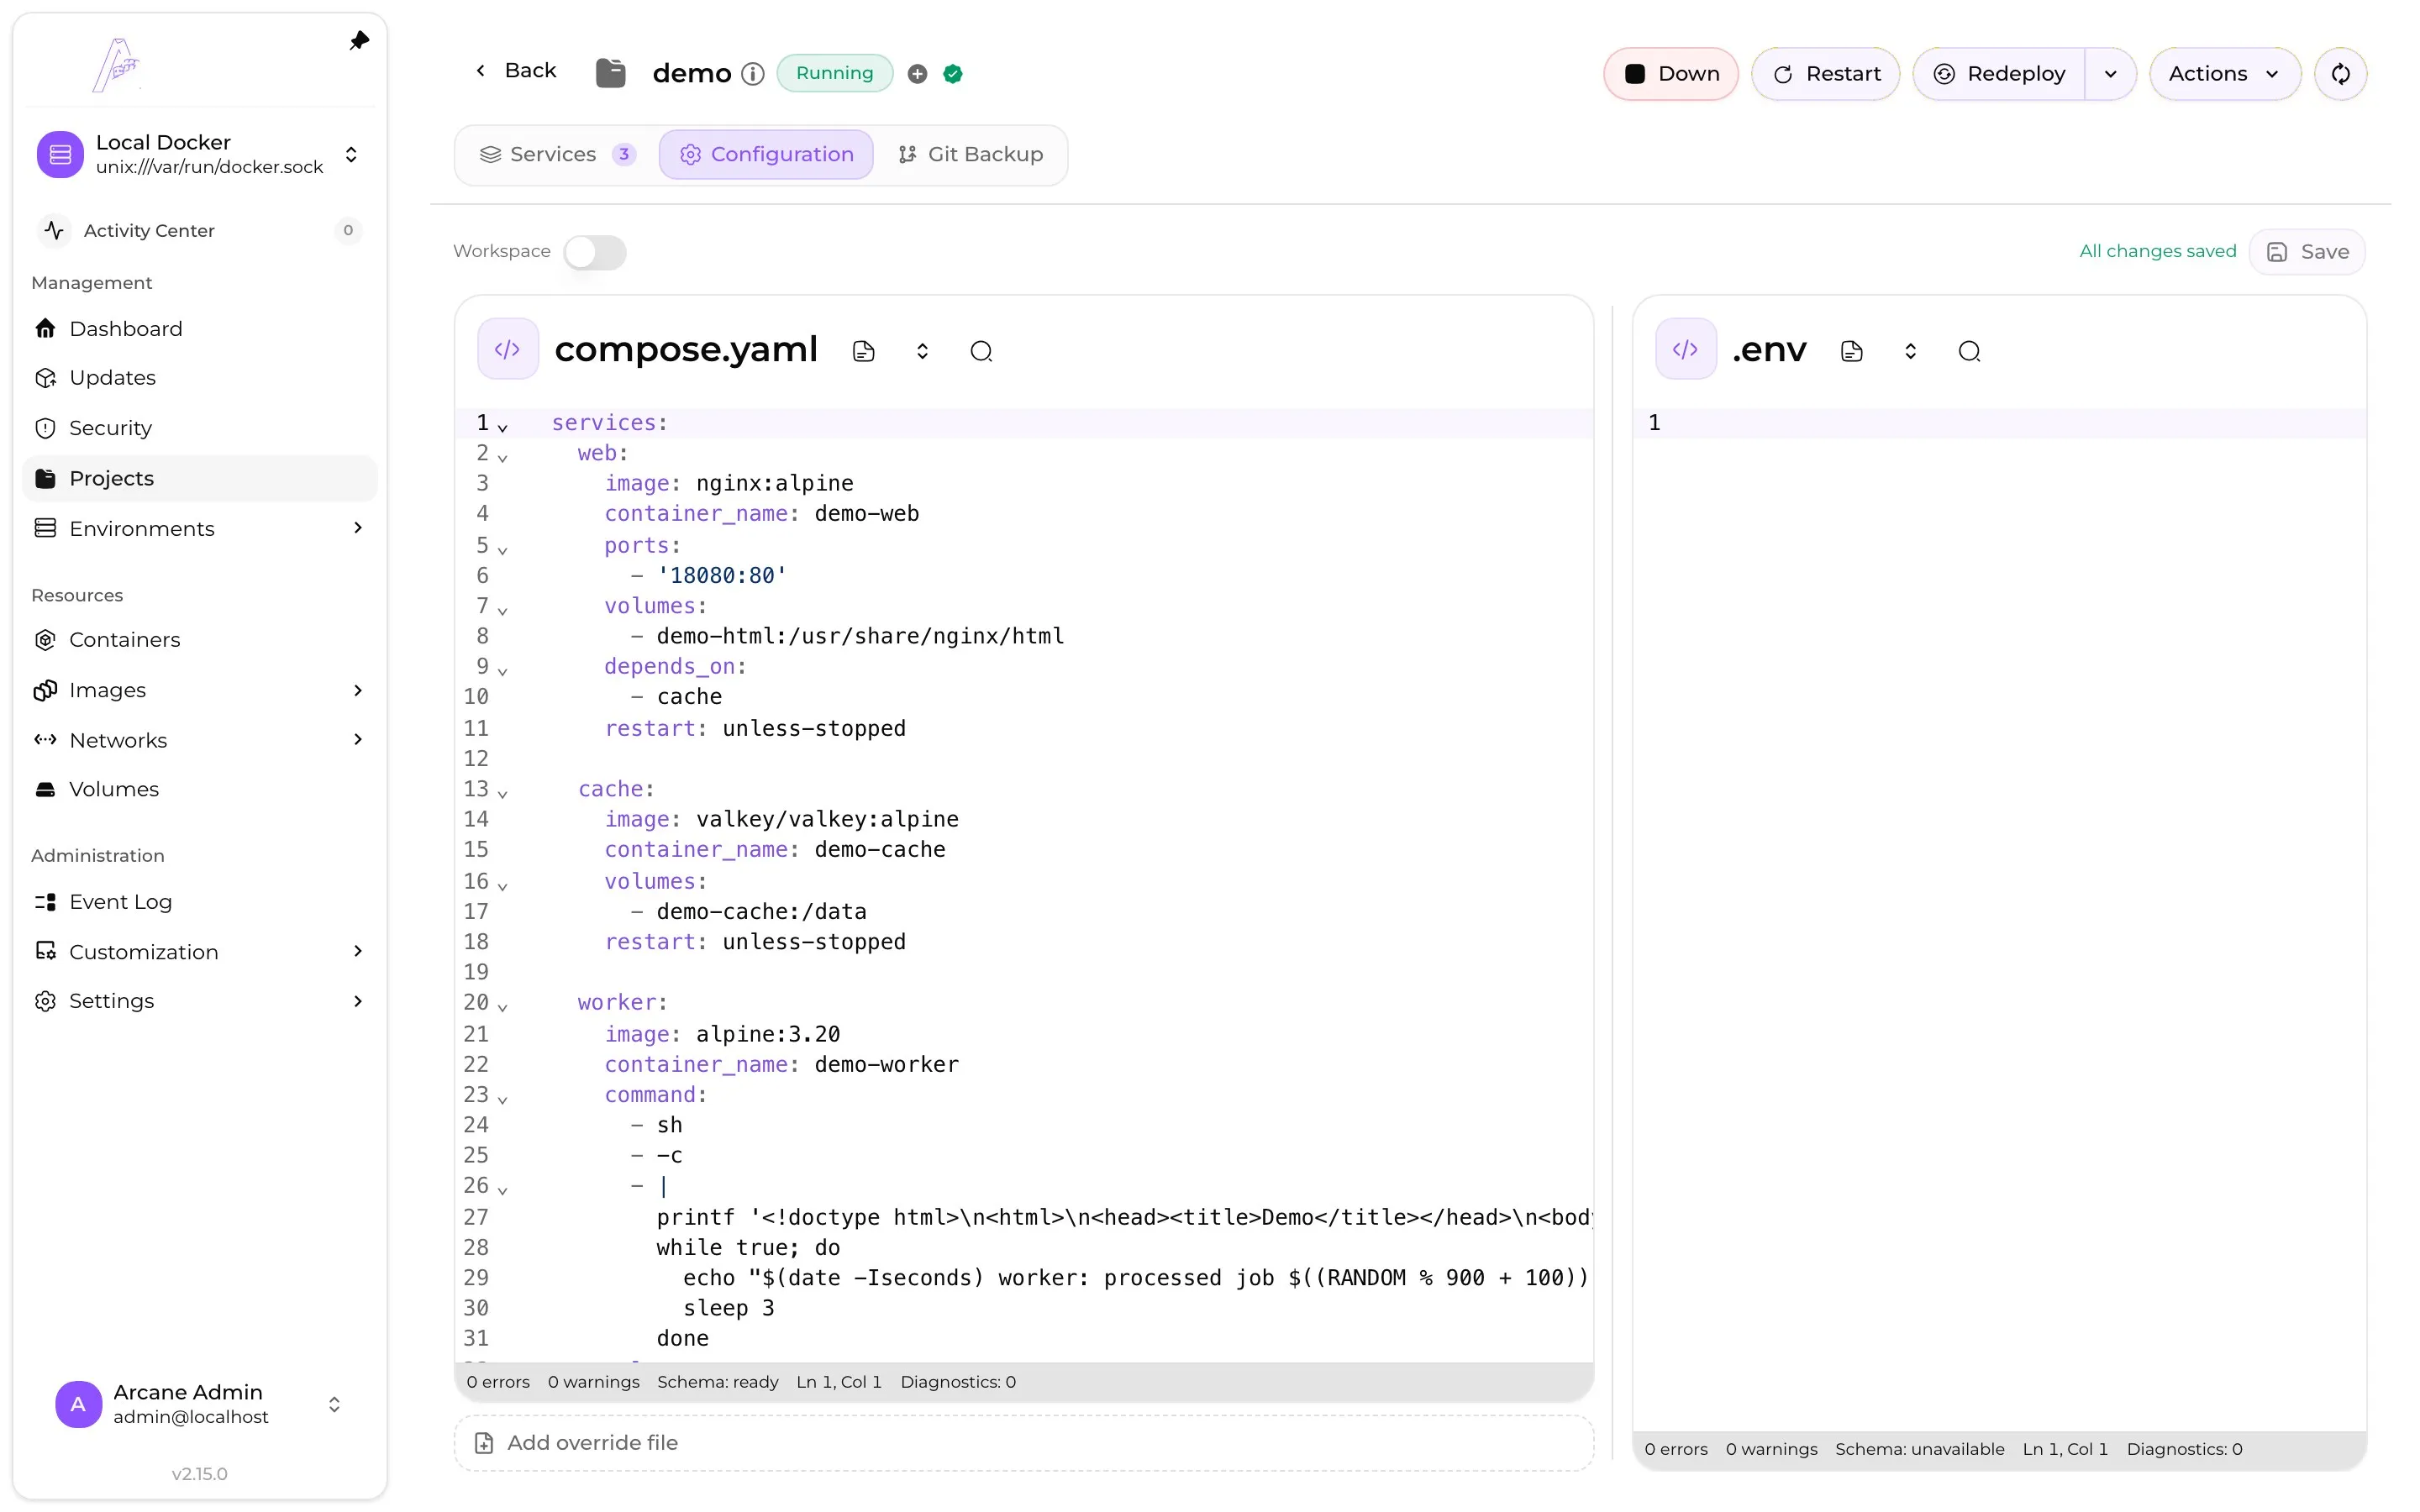Switch to the Services tab
Viewport: 2420px width, 1512px height.
[557, 155]
